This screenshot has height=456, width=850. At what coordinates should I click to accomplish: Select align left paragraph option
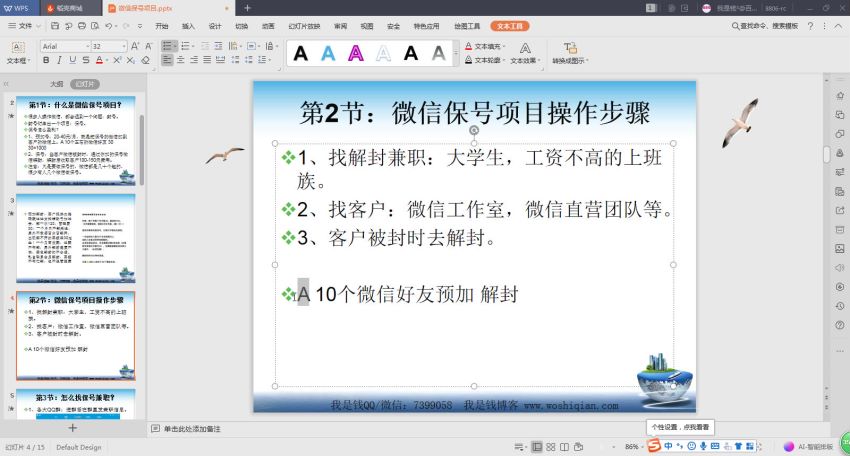[x=168, y=60]
